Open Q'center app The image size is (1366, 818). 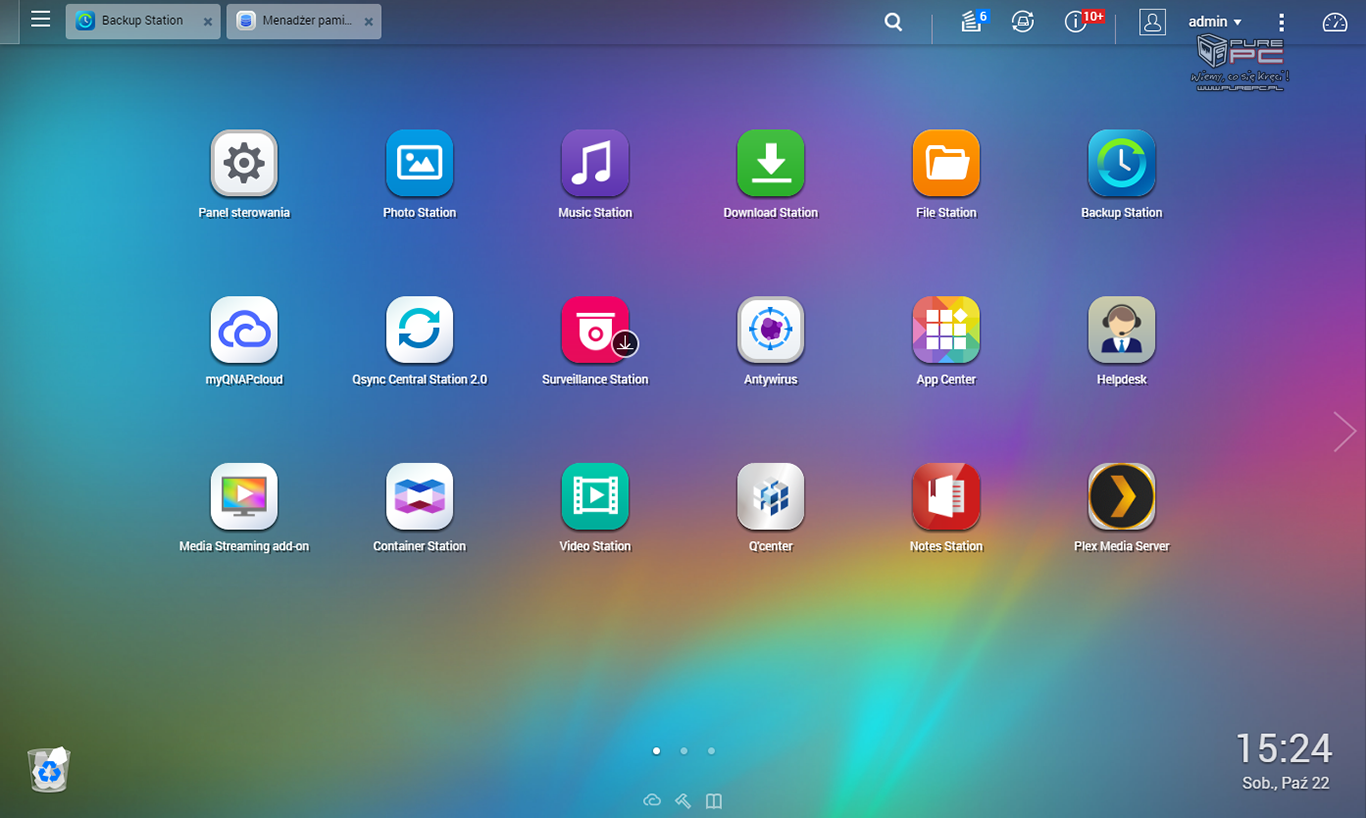coord(771,497)
